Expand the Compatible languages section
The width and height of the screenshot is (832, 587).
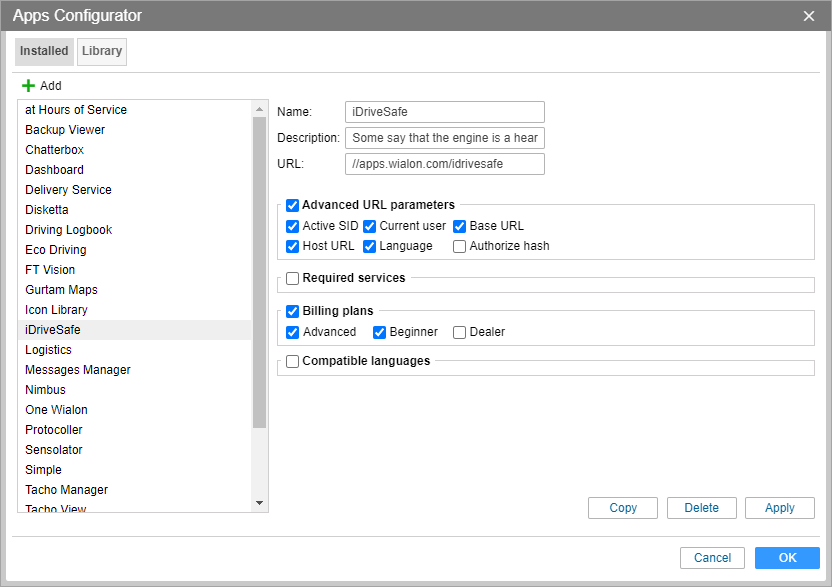click(293, 361)
